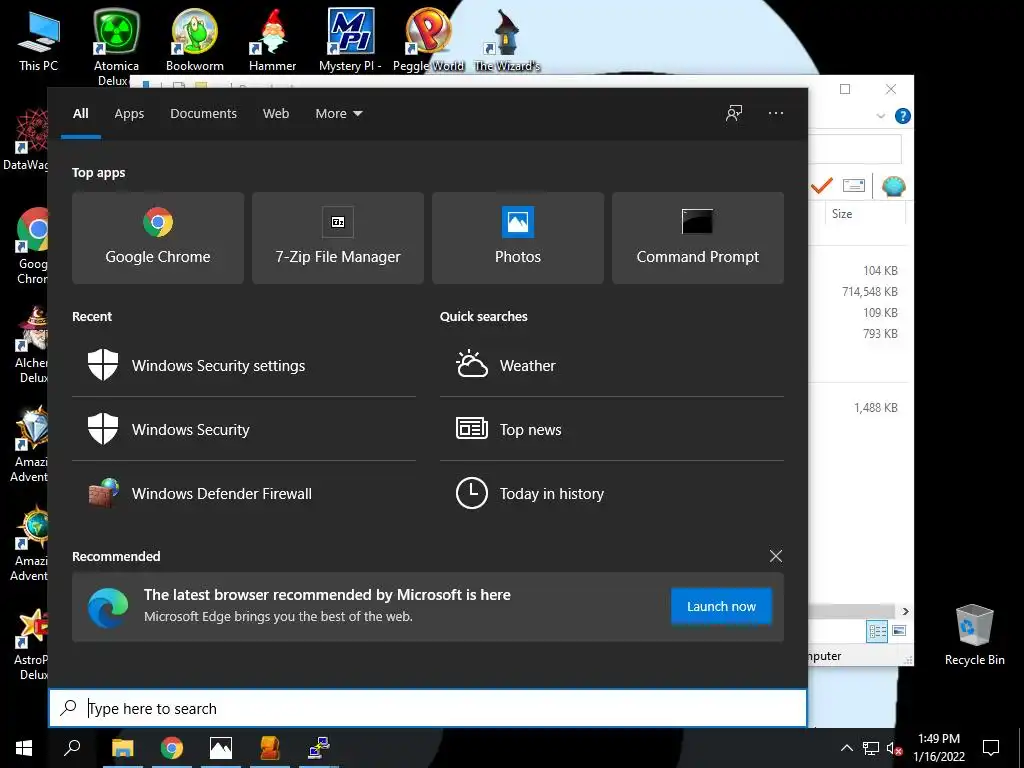Image resolution: width=1024 pixels, height=768 pixels.
Task: Dismiss the Recommended section
Action: pos(776,556)
